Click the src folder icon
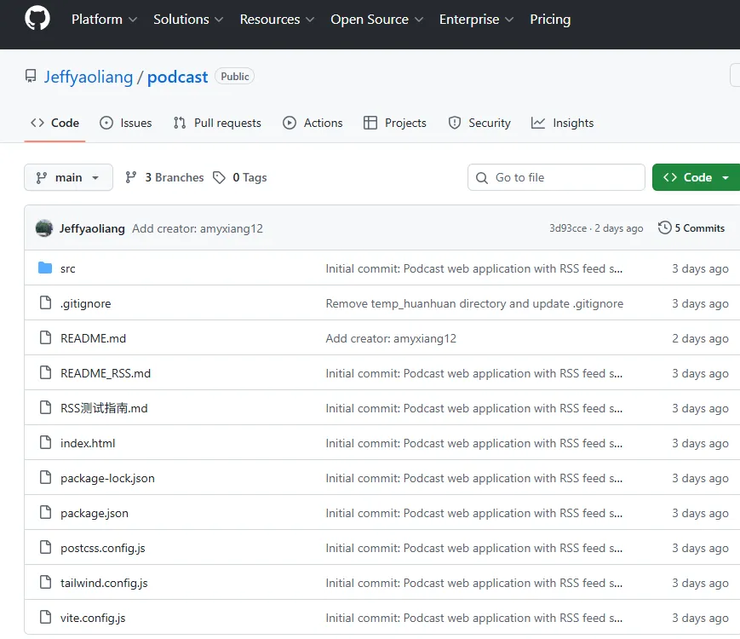Viewport: 740px width, 639px height. (44, 268)
